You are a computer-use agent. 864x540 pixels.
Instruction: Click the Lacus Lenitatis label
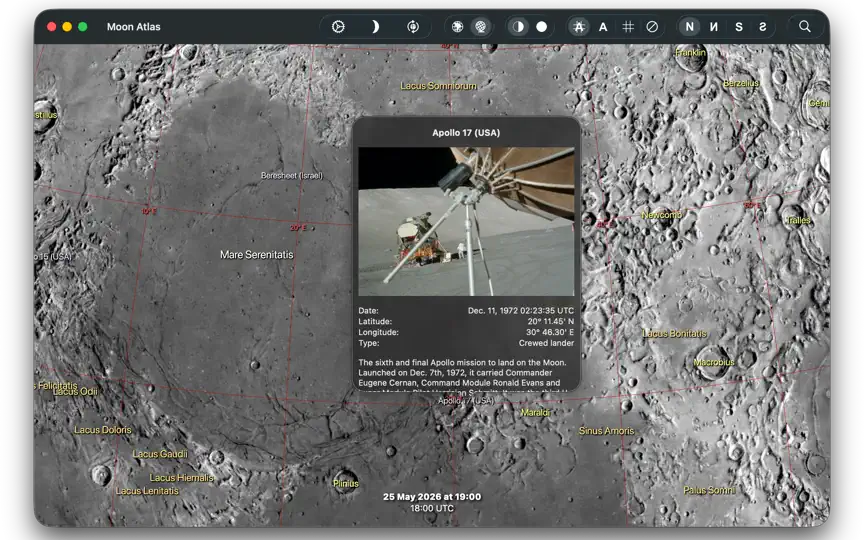coord(147,491)
